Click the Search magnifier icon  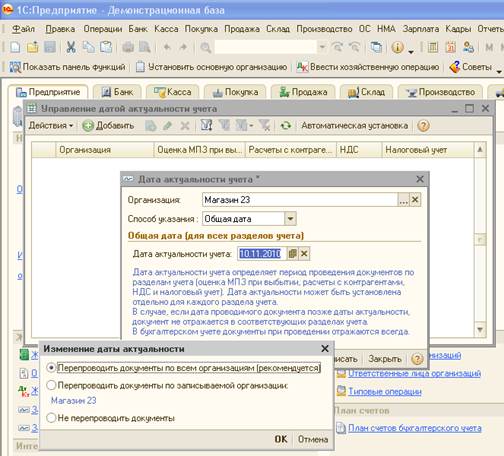coord(206,48)
